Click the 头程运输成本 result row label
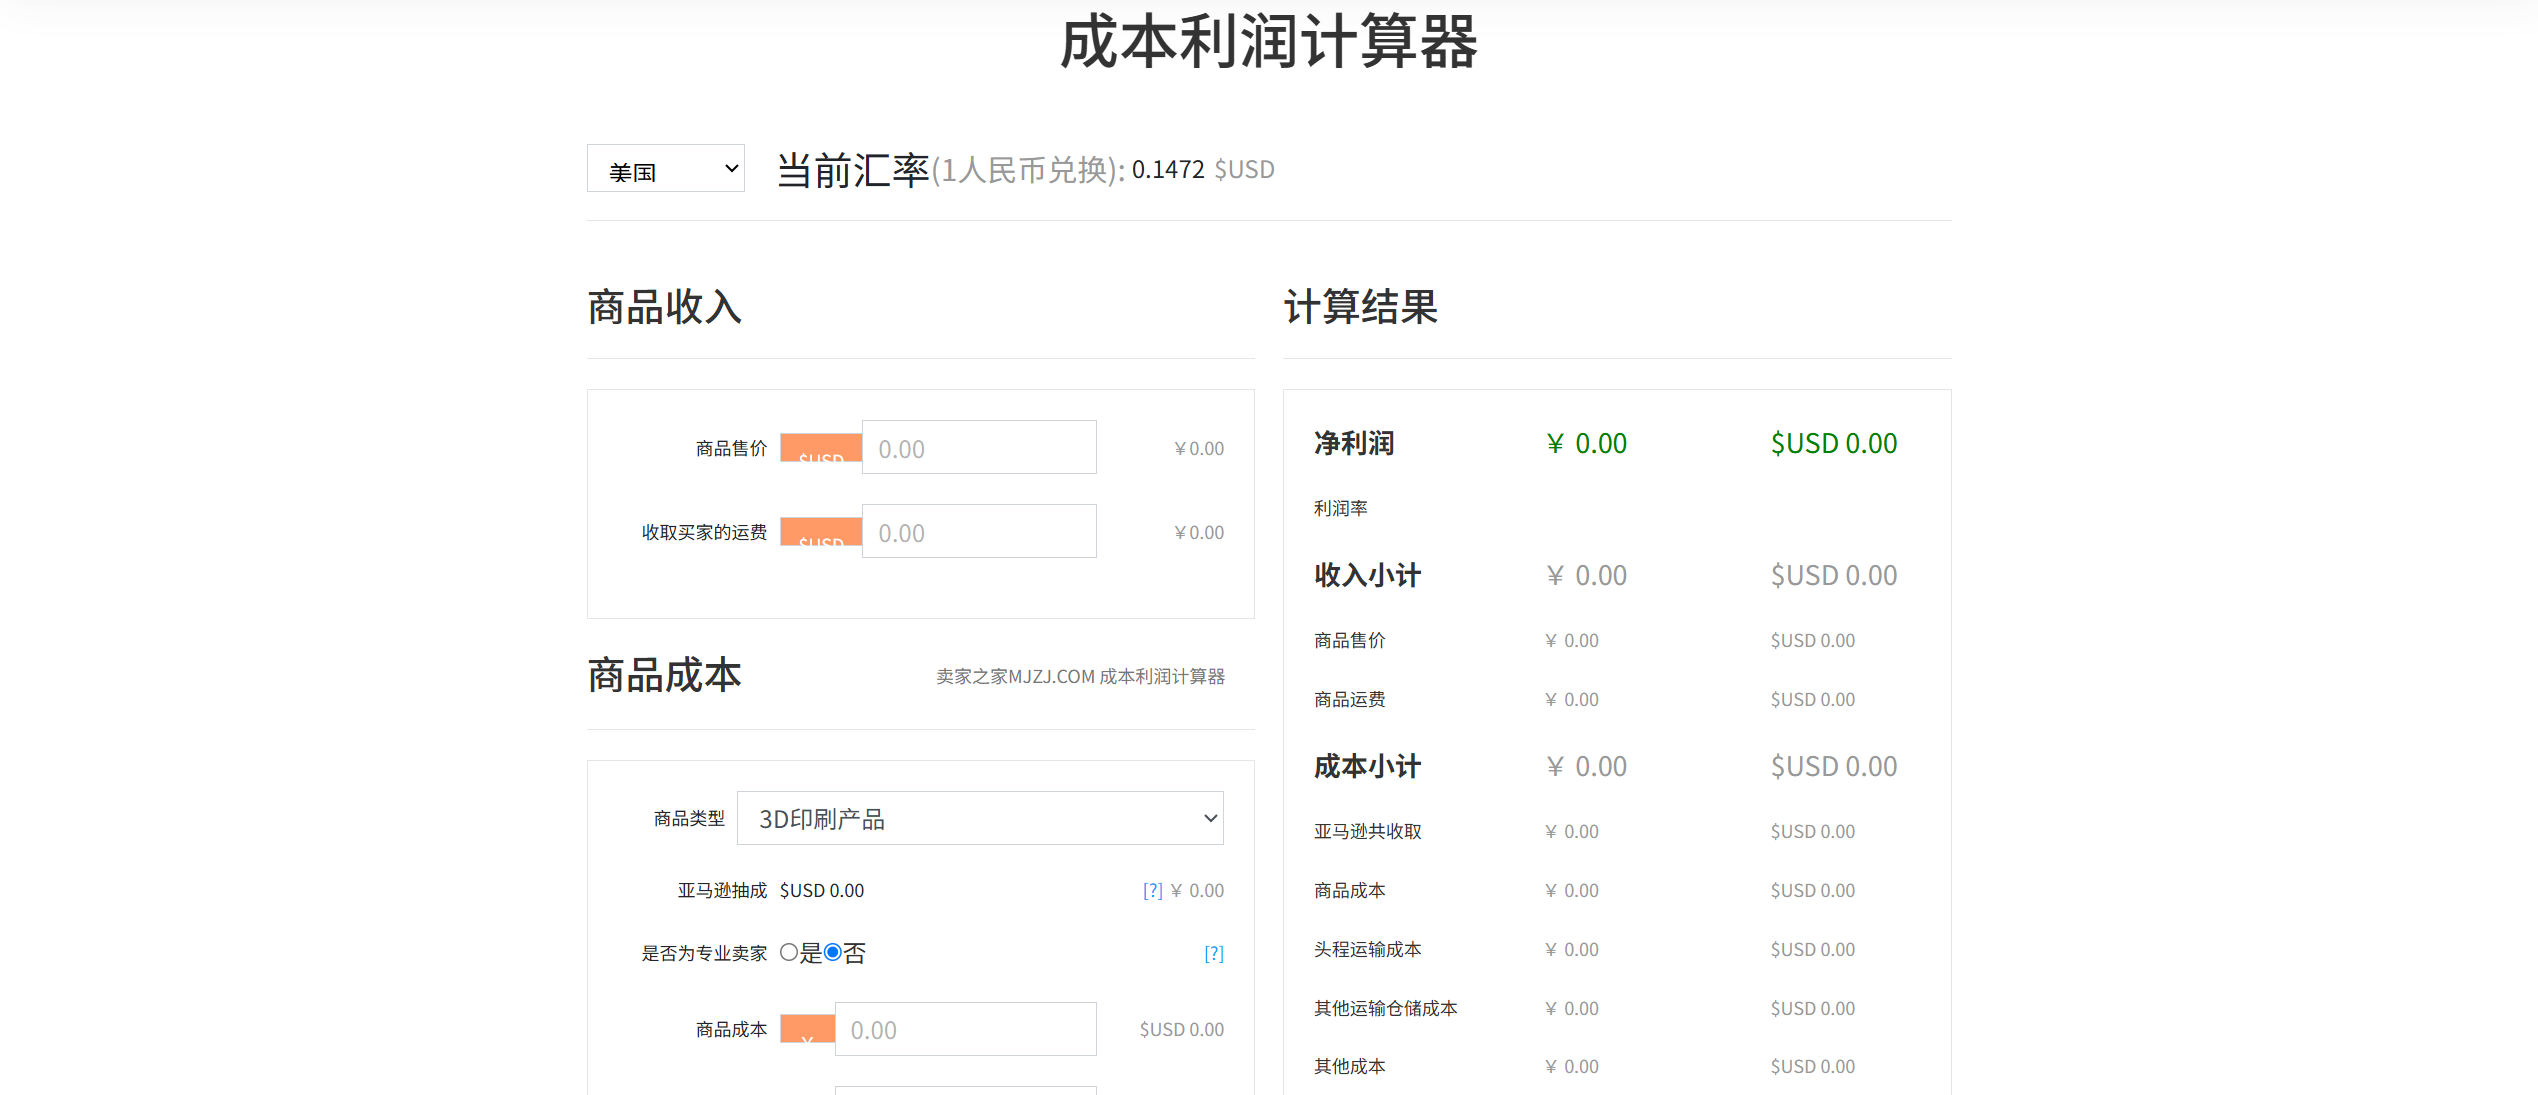The width and height of the screenshot is (2538, 1095). pyautogui.click(x=1368, y=950)
